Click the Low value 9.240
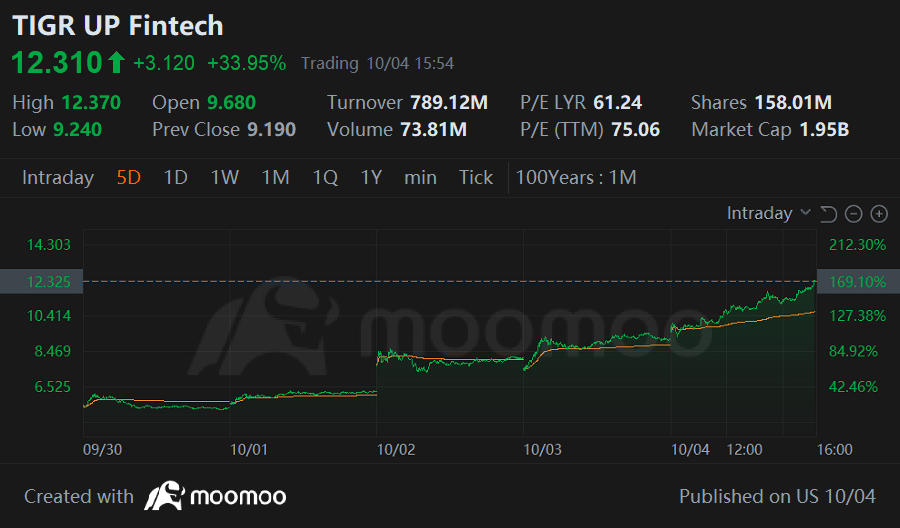 click(x=77, y=130)
